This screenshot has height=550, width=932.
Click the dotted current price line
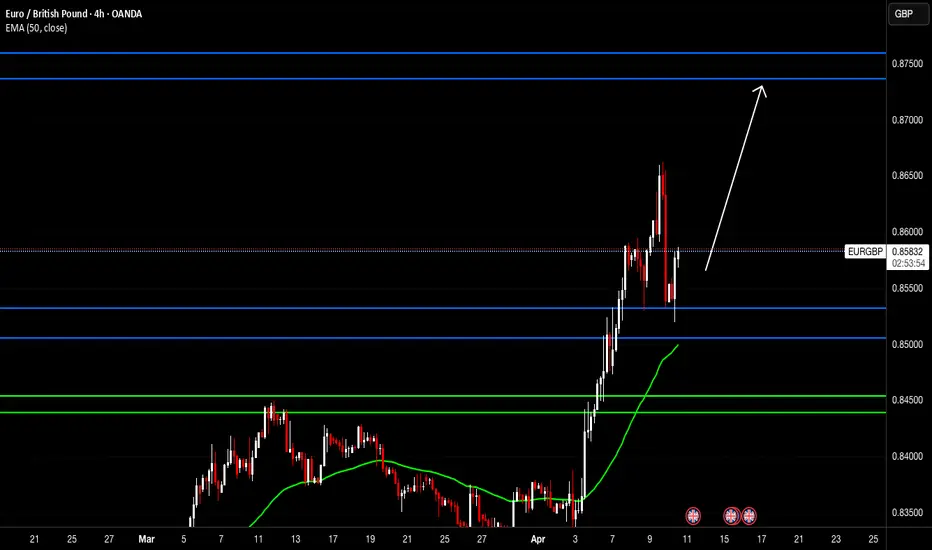(x=422, y=251)
